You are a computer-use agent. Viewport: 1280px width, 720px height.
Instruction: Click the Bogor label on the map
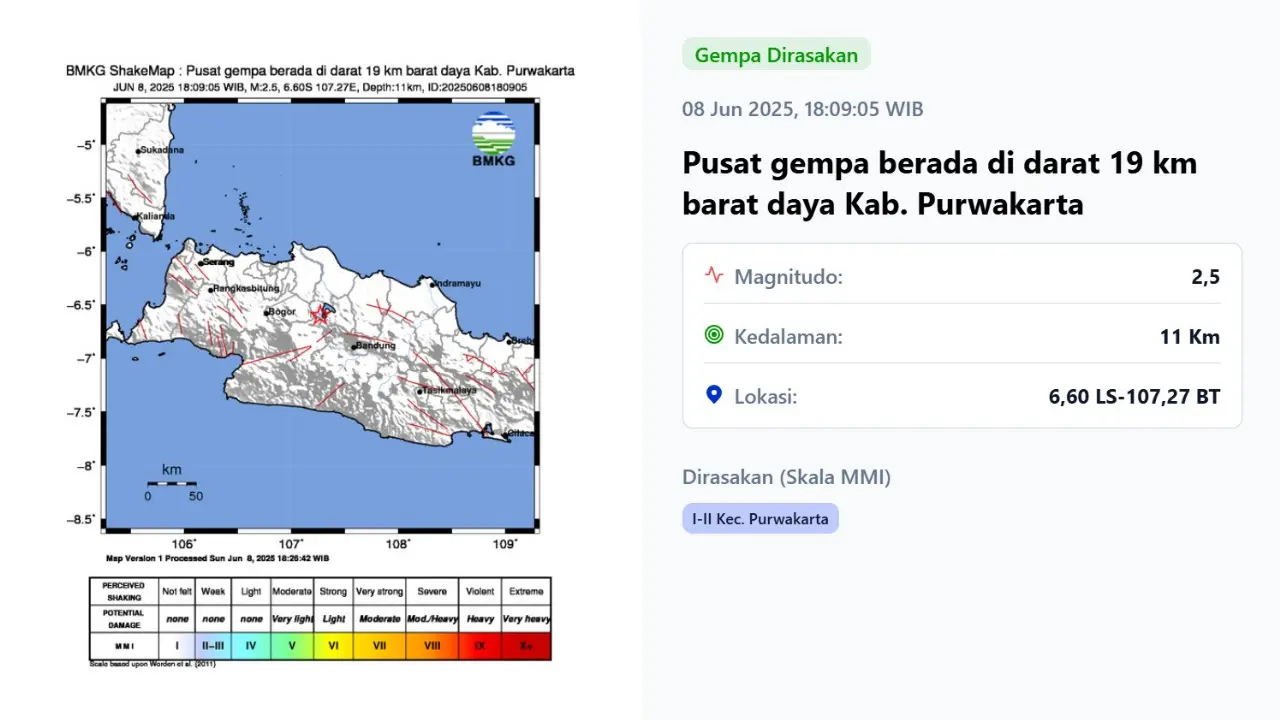point(283,313)
